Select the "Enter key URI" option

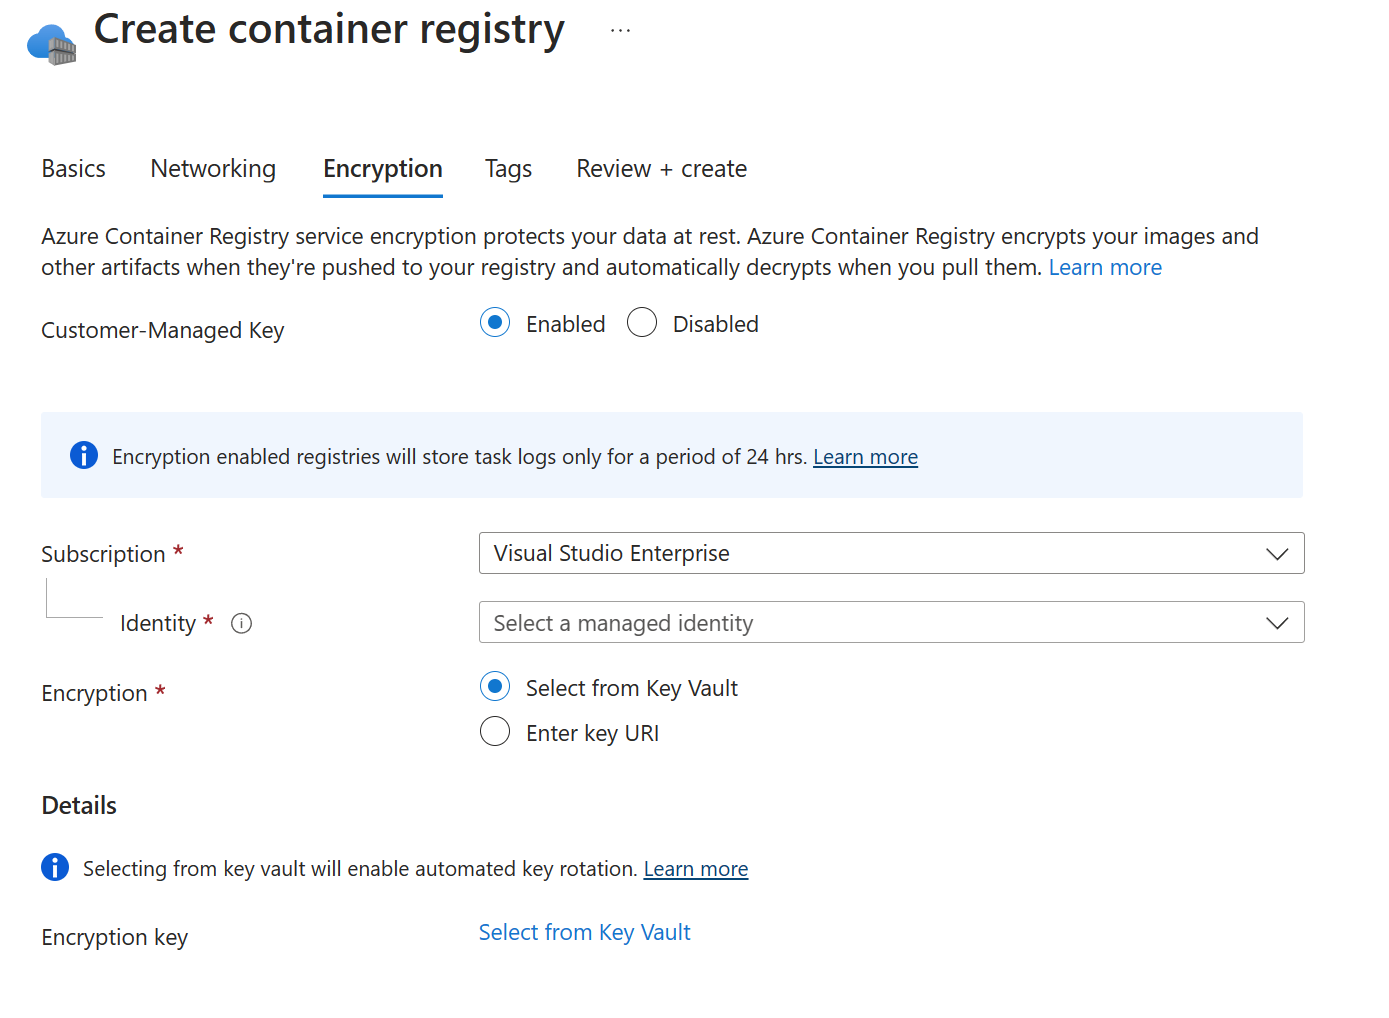click(x=495, y=731)
